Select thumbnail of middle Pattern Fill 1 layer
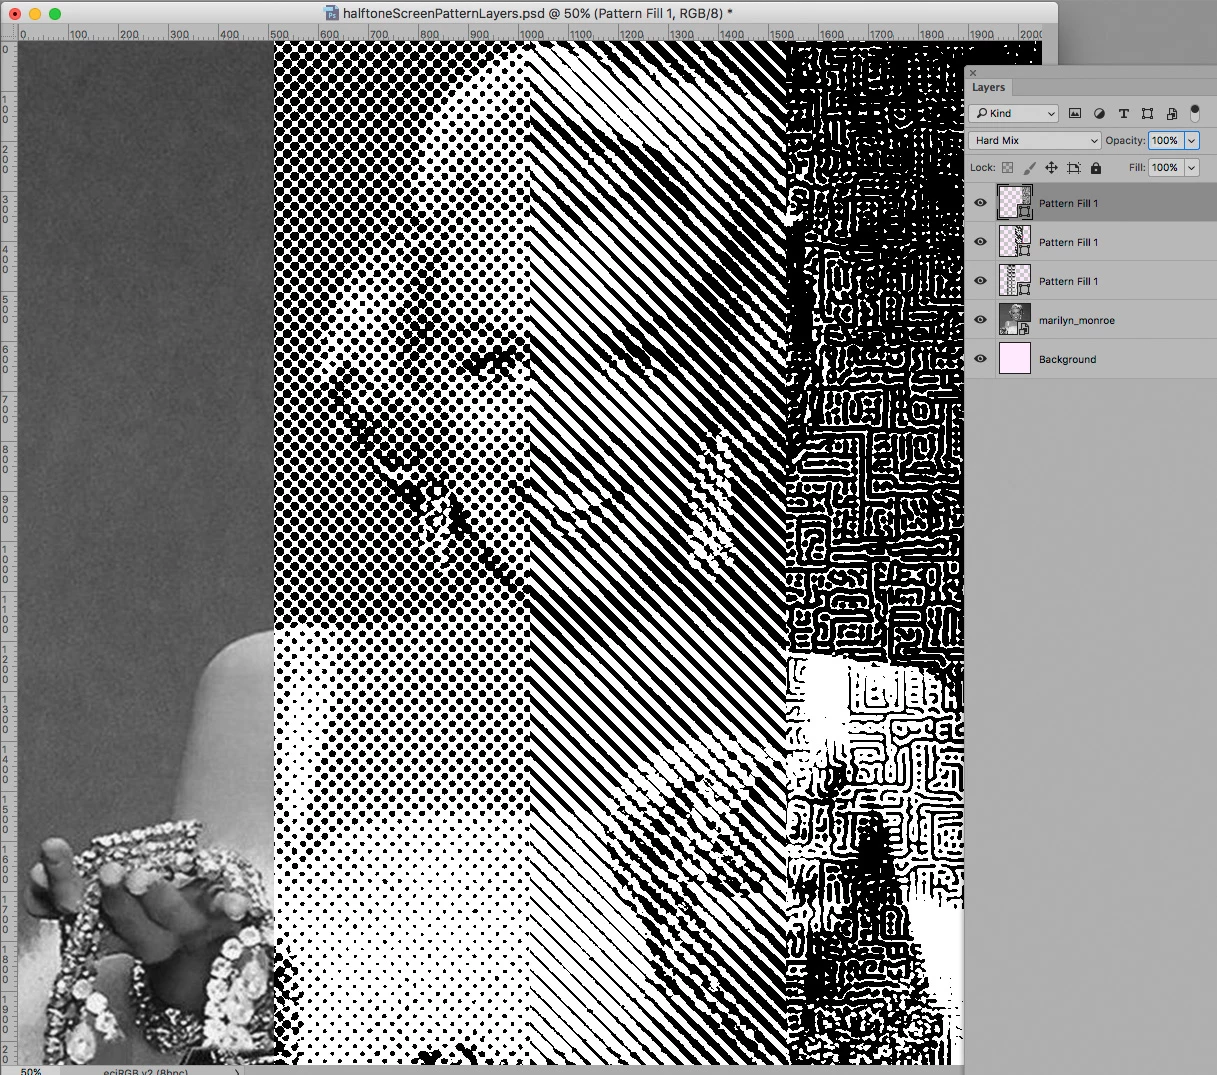The width and height of the screenshot is (1217, 1075). click(1015, 242)
